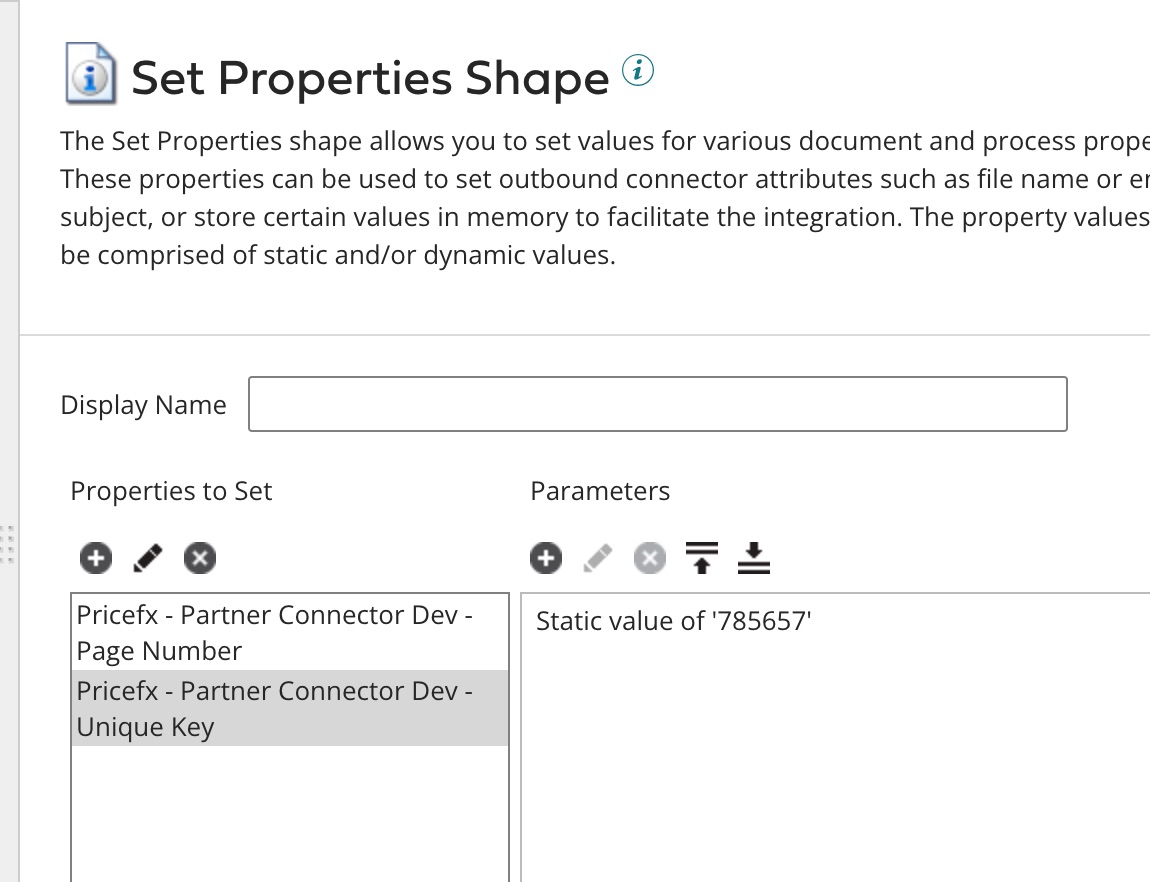This screenshot has width=1150, height=882.
Task: Click the Parameters section label
Action: tap(600, 491)
